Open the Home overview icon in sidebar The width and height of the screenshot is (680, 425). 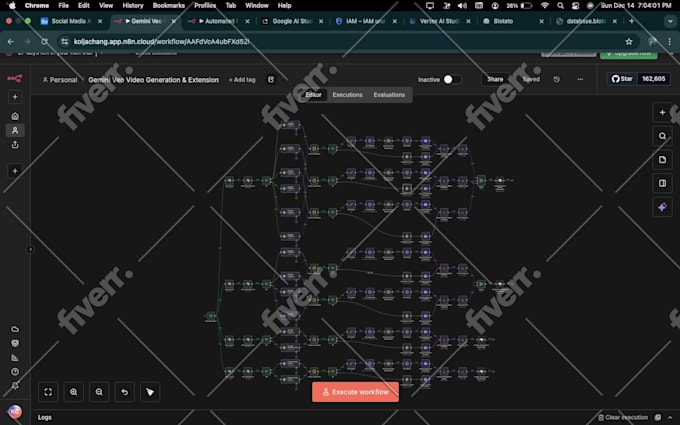coord(15,116)
